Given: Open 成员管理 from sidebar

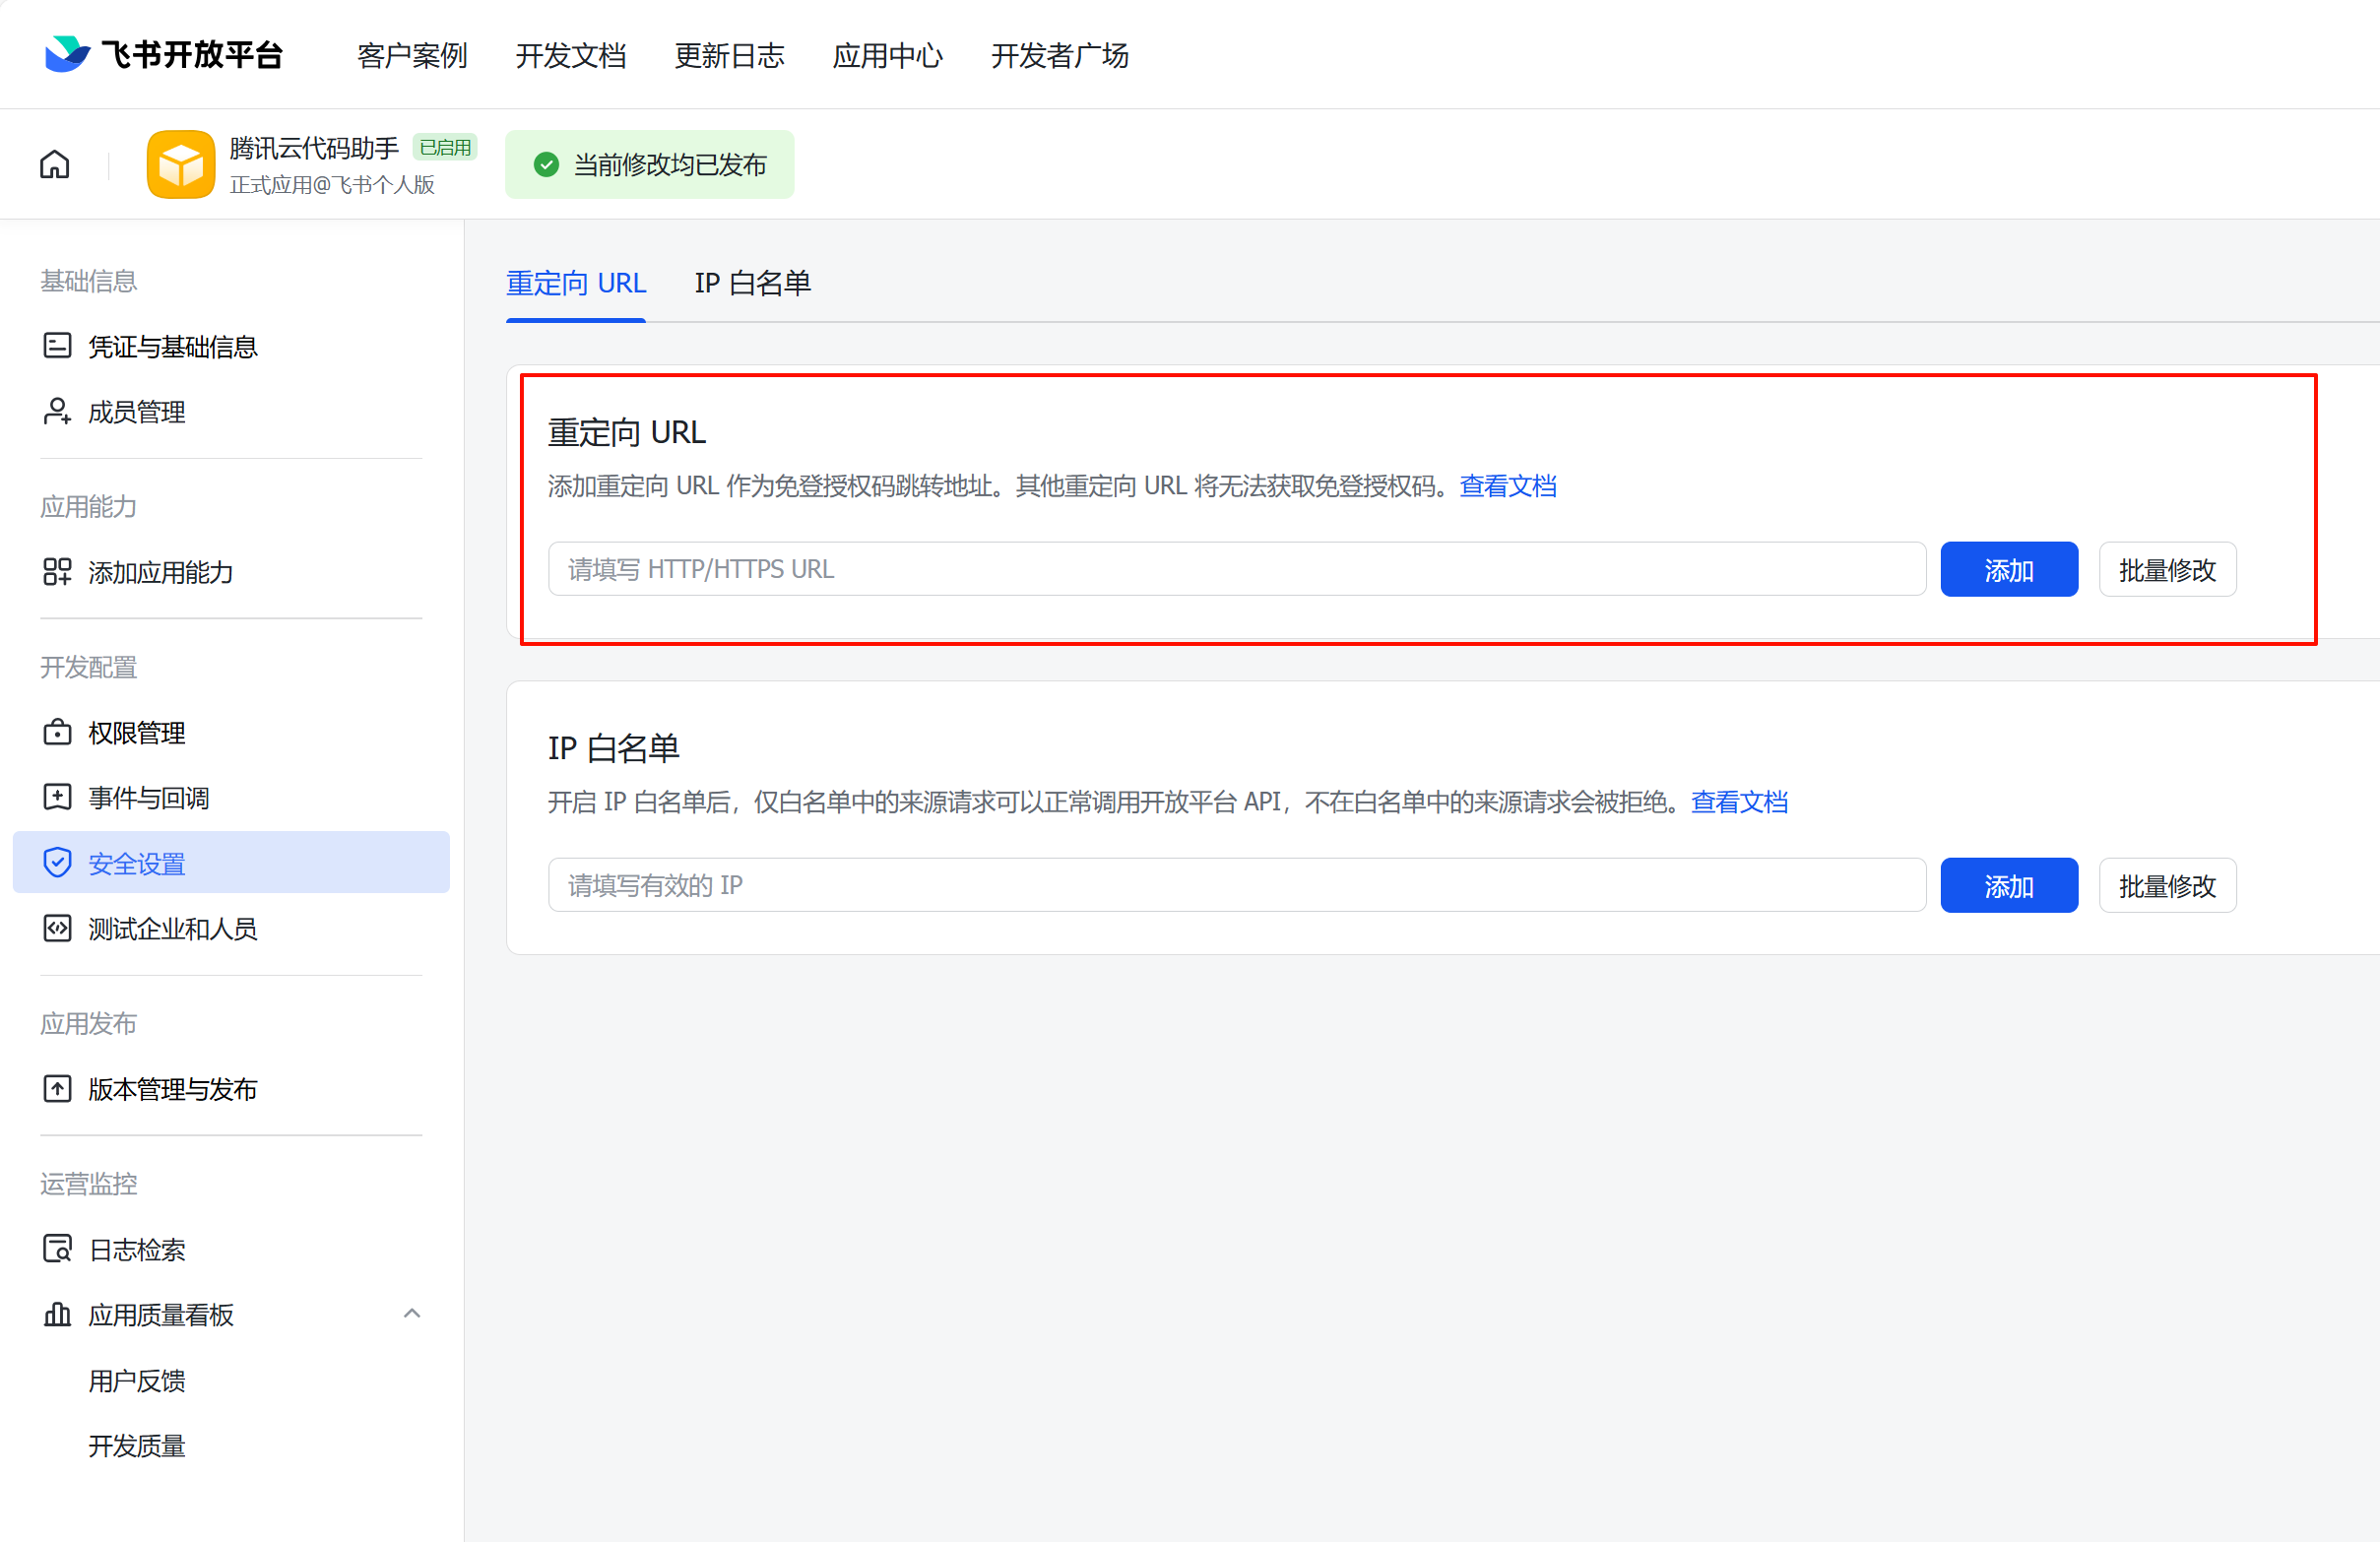Looking at the screenshot, I should coord(136,412).
